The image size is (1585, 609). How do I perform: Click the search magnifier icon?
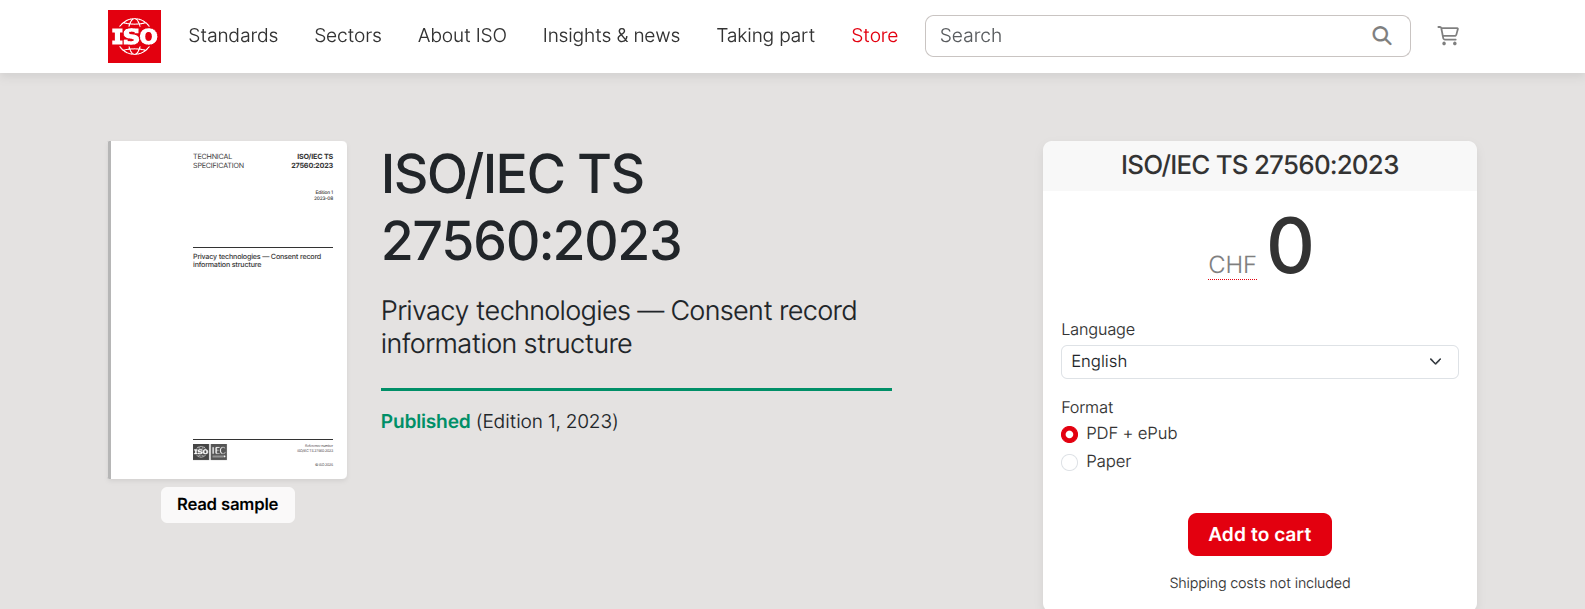click(x=1382, y=36)
